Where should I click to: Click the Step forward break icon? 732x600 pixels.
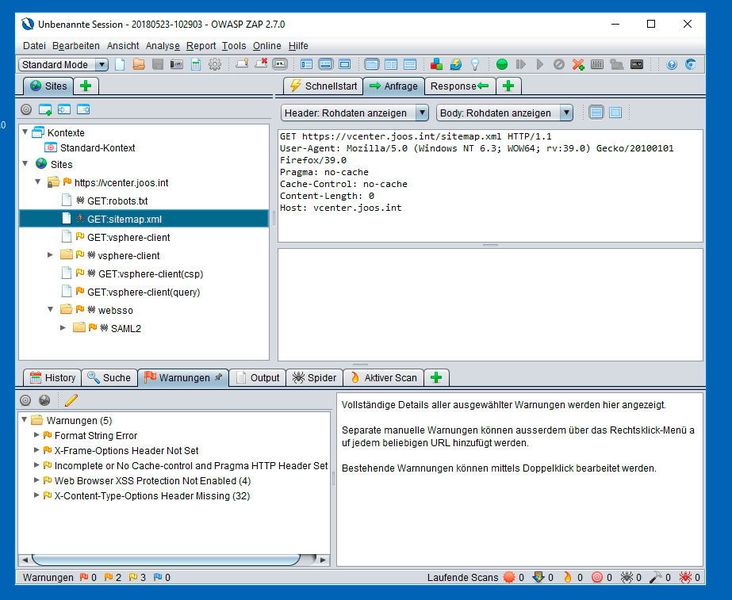521,64
